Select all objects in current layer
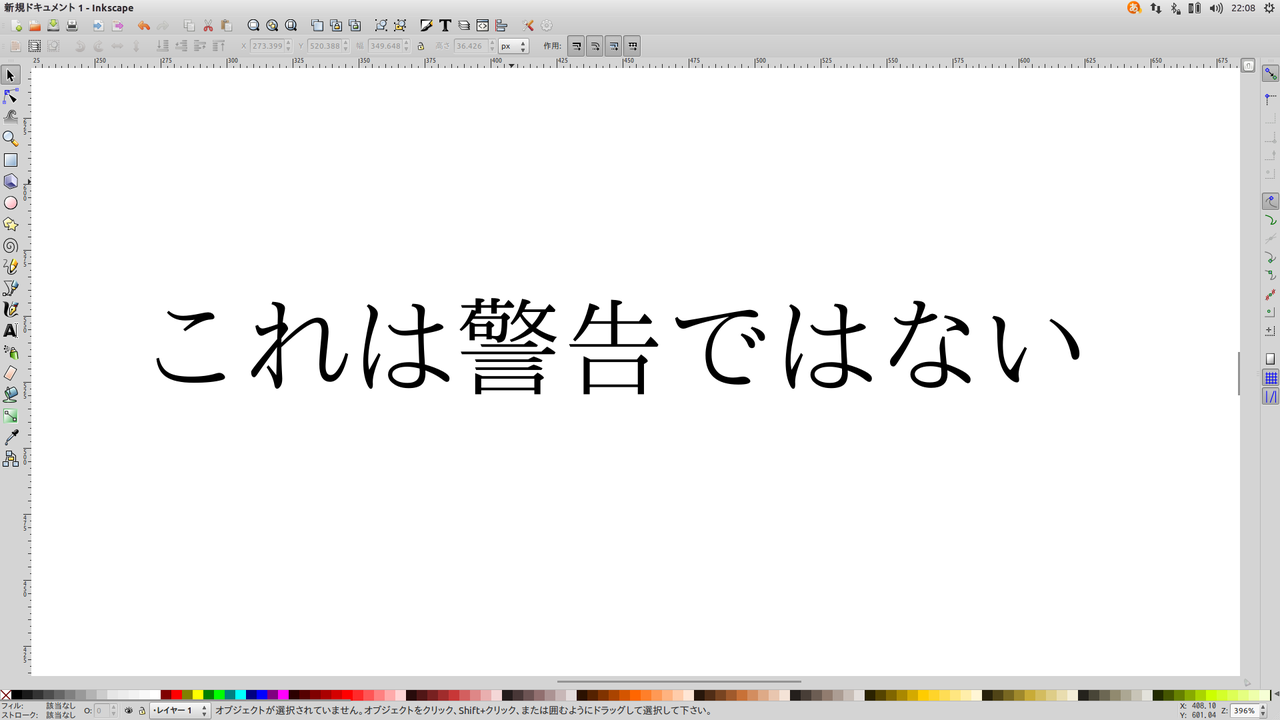This screenshot has width=1280, height=720. tap(16, 46)
